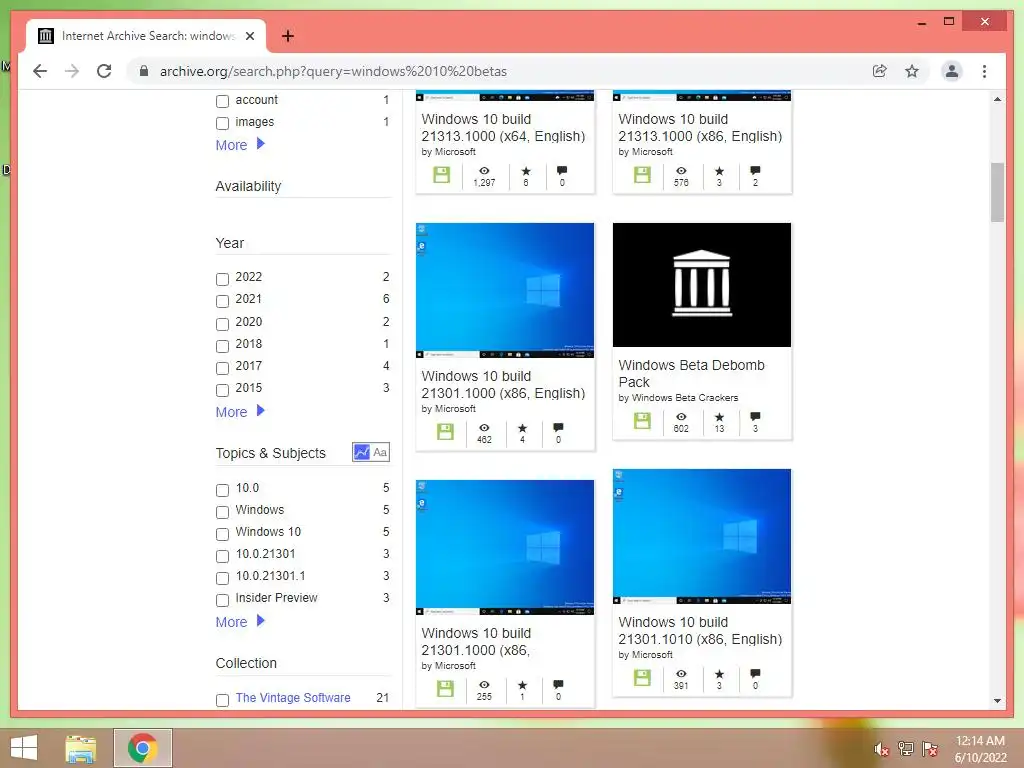This screenshot has height=768, width=1024.
Task: Open Windows 10 build 21301.1010 (x86, English)
Action: (x=700, y=630)
